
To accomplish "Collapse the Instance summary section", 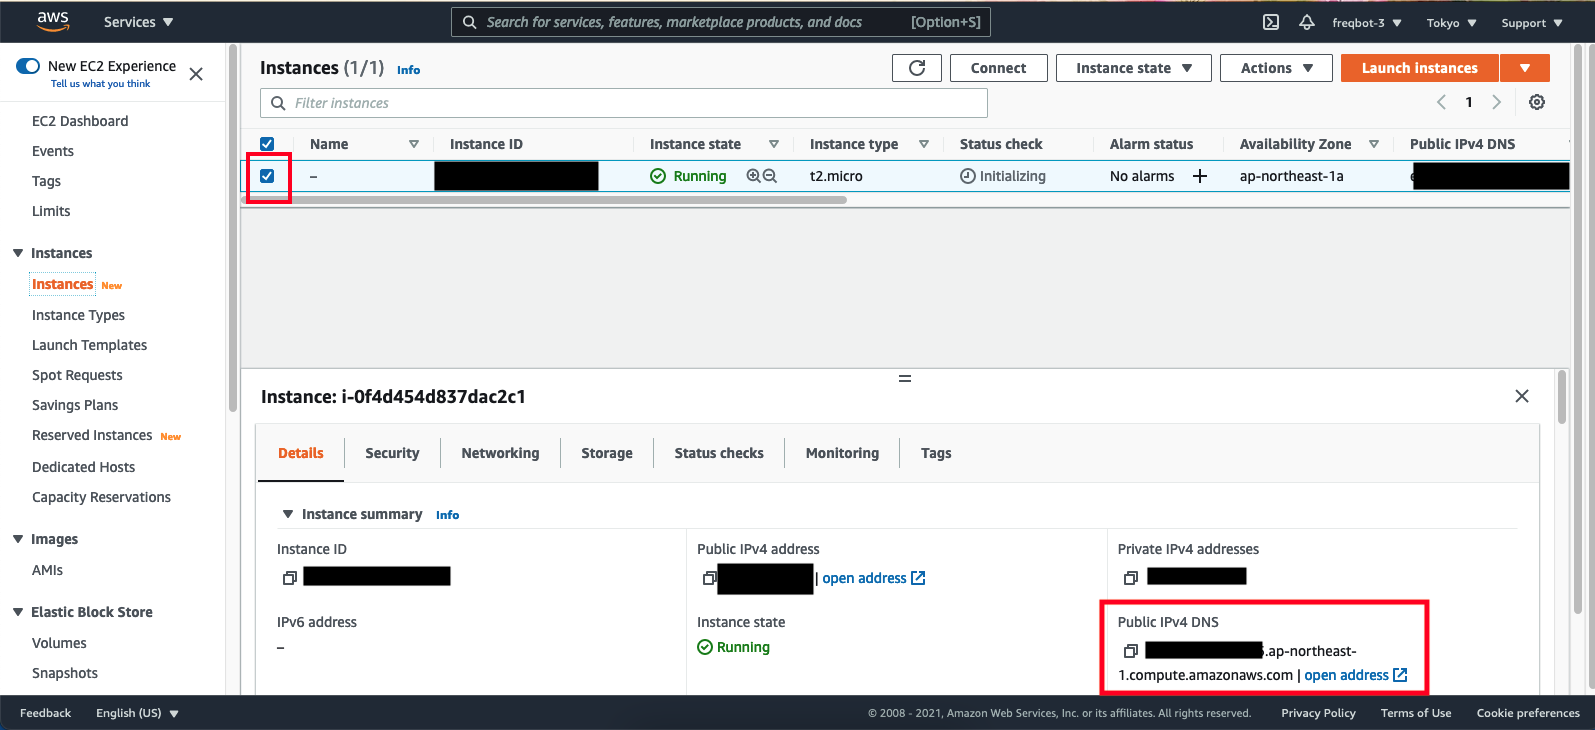I will click(288, 514).
